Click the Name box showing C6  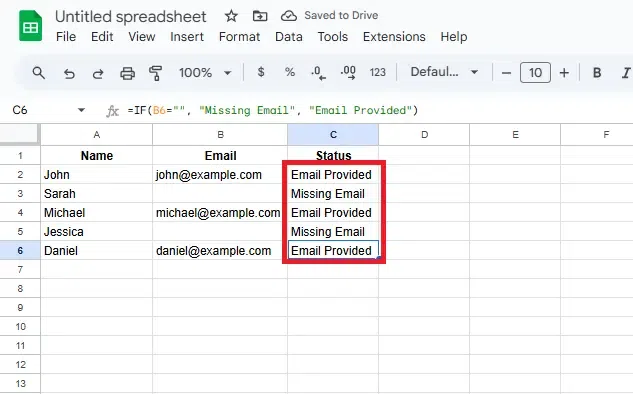[x=20, y=110]
